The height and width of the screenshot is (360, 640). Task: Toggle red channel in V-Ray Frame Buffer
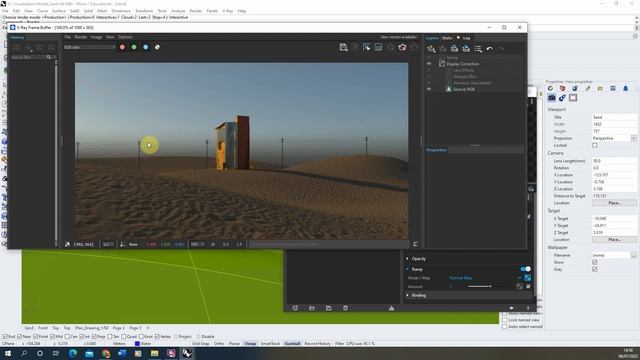122,47
